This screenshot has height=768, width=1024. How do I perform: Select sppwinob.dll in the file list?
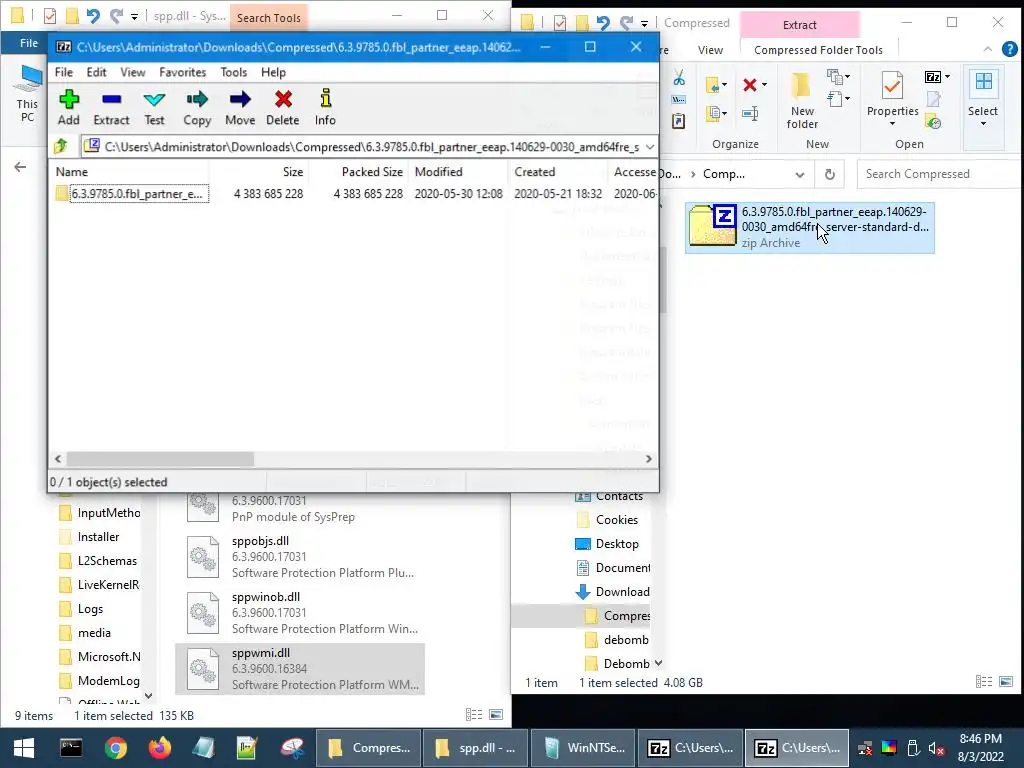[x=300, y=613]
